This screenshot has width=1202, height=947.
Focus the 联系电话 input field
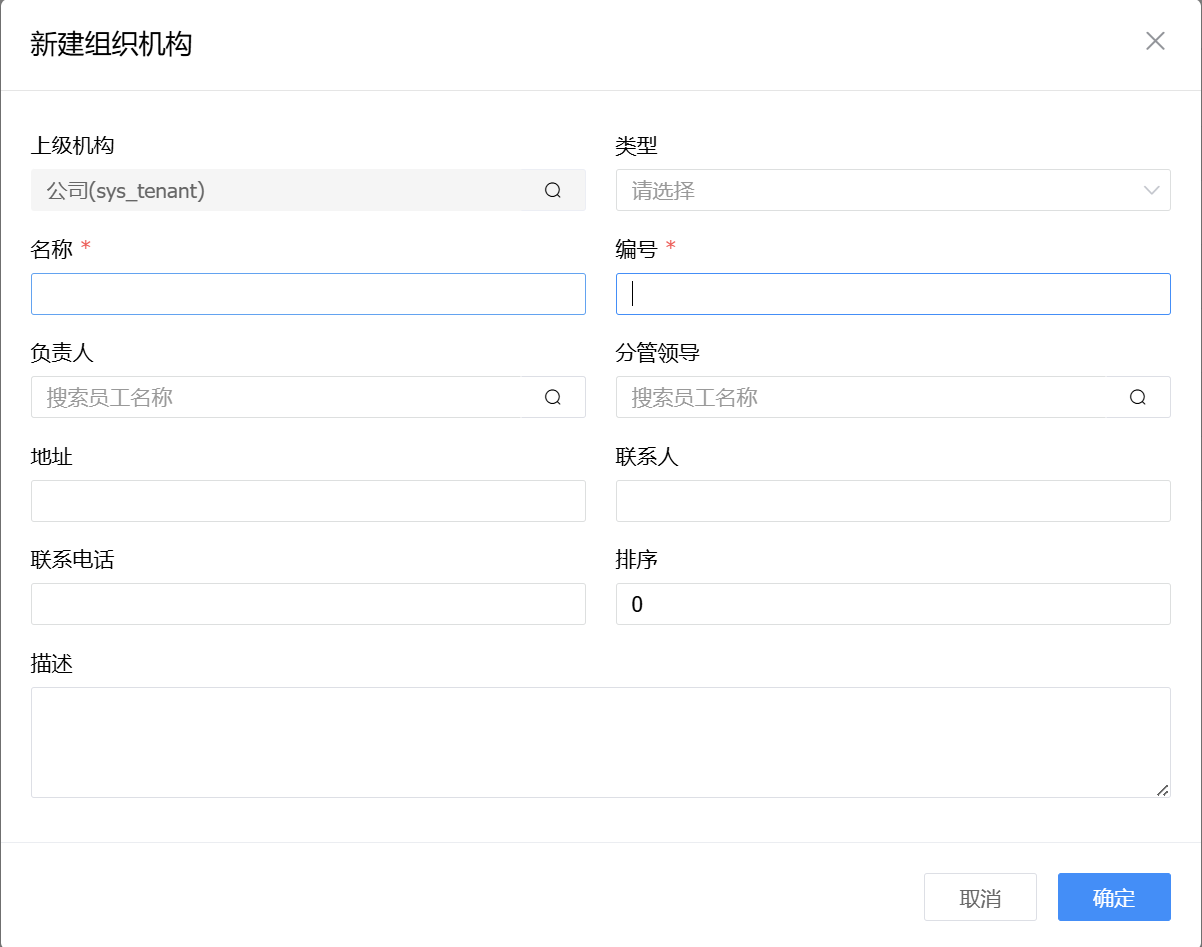(x=308, y=604)
